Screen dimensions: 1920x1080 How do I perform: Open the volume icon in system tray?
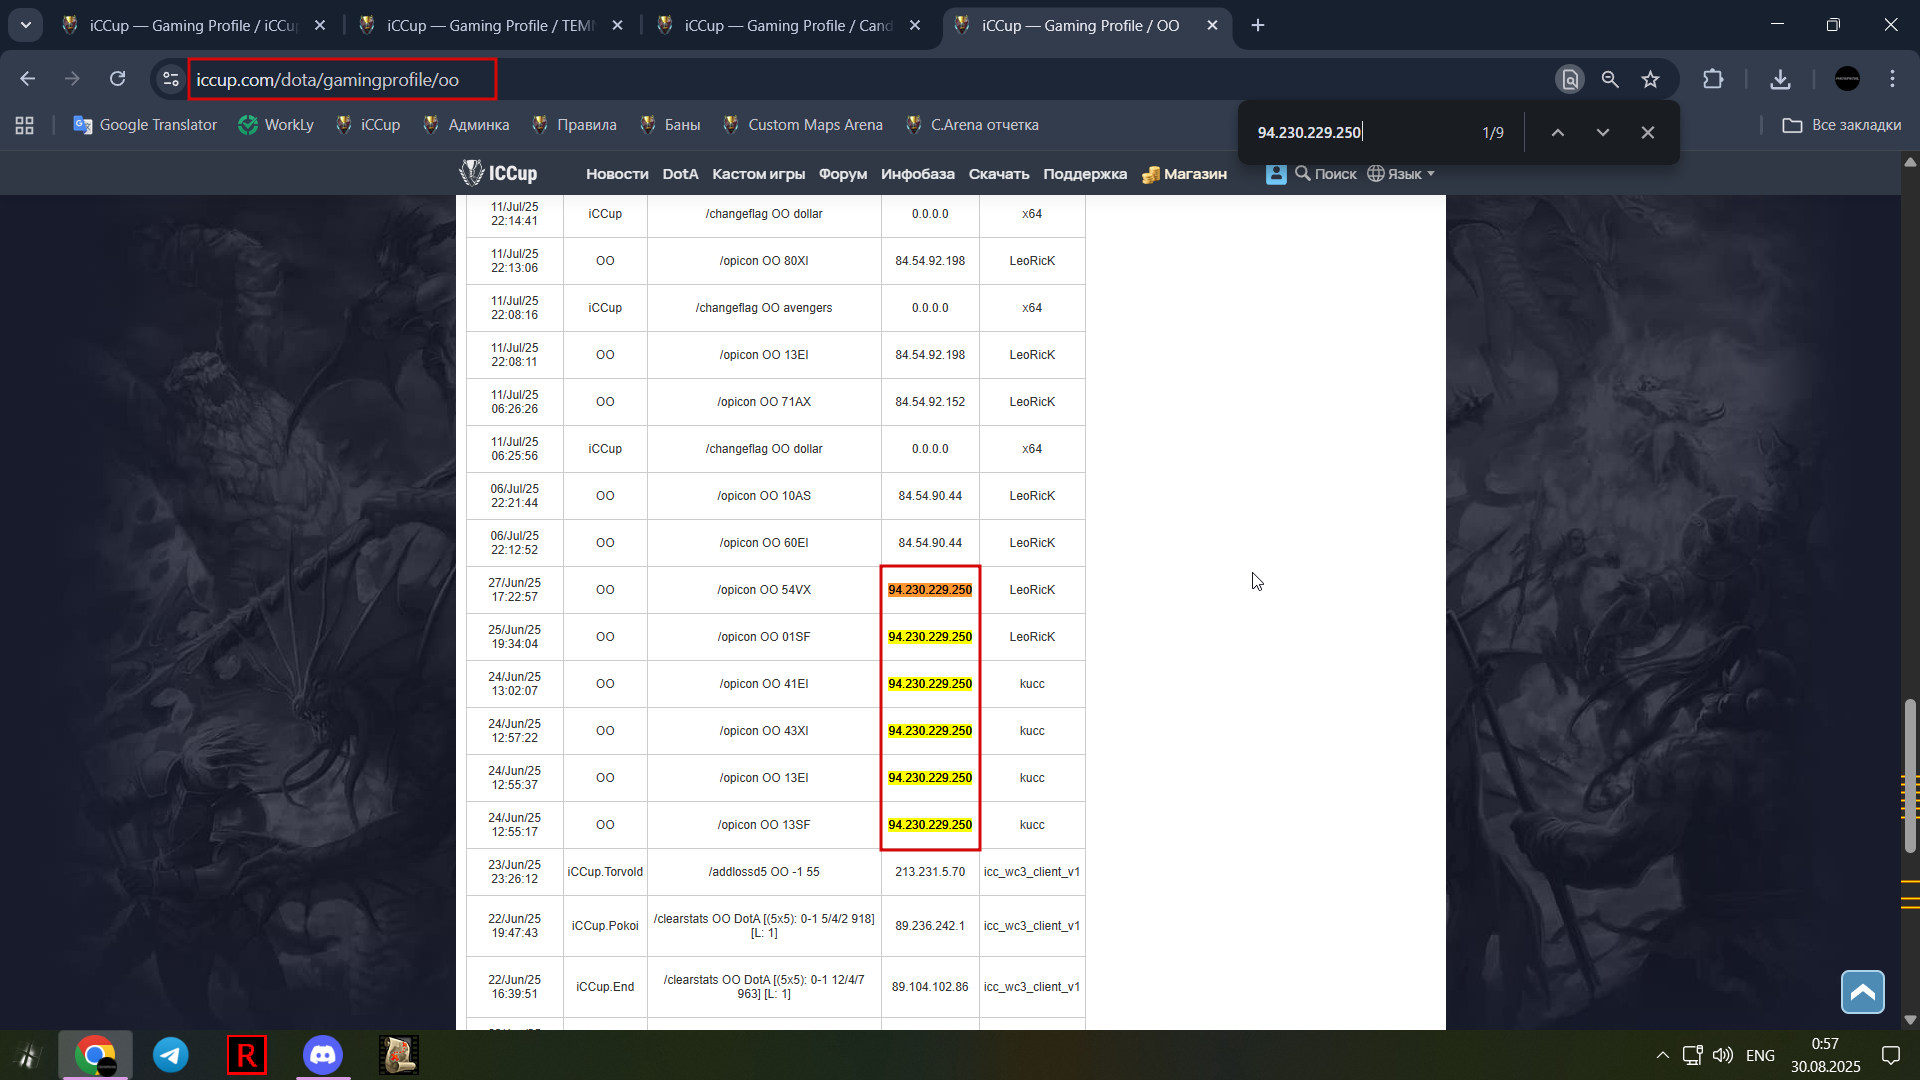[1722, 1055]
